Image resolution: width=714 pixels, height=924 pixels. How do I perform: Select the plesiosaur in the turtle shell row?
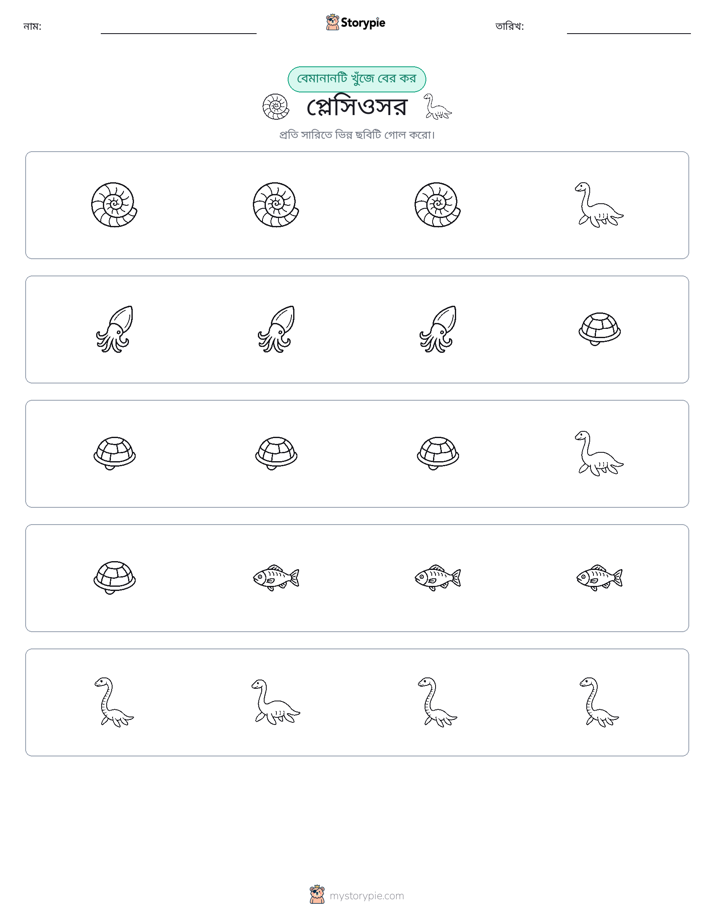(599, 454)
